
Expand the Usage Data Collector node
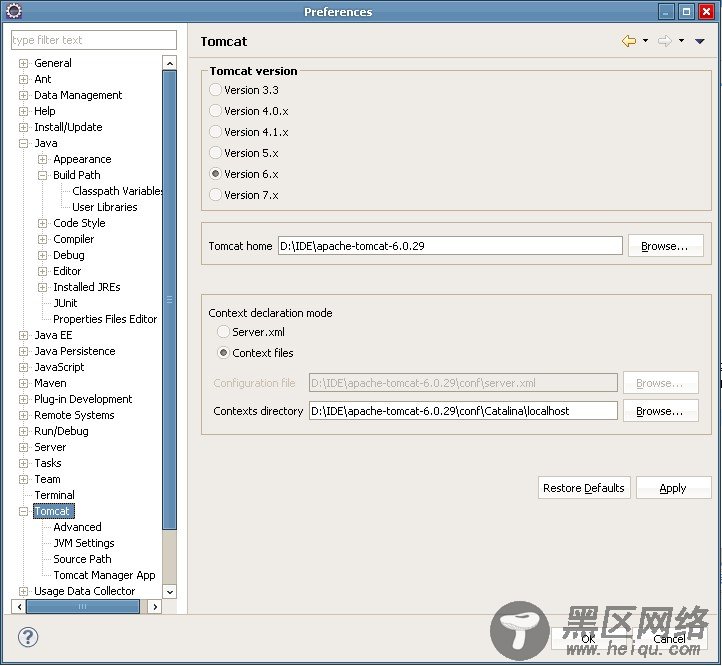tap(23, 591)
